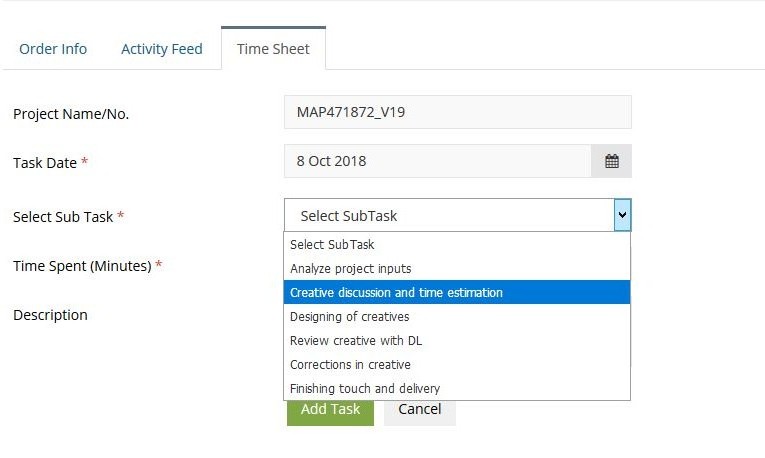Screen dimensions: 765x458
Task: Click the Description field label
Action: coord(50,315)
